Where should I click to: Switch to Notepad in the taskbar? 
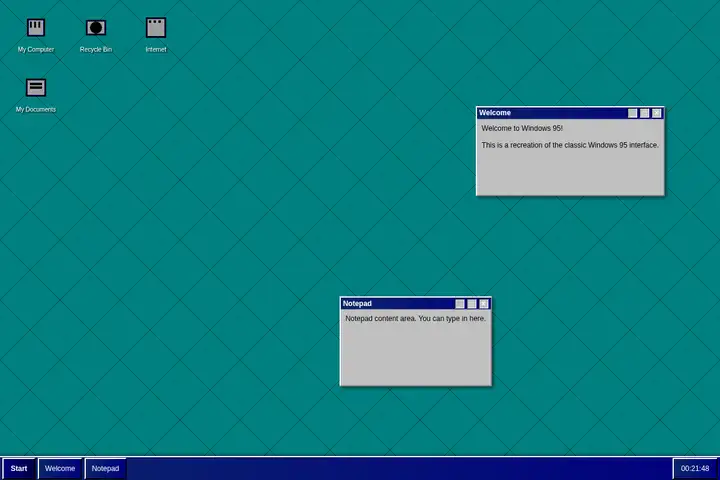(105, 469)
